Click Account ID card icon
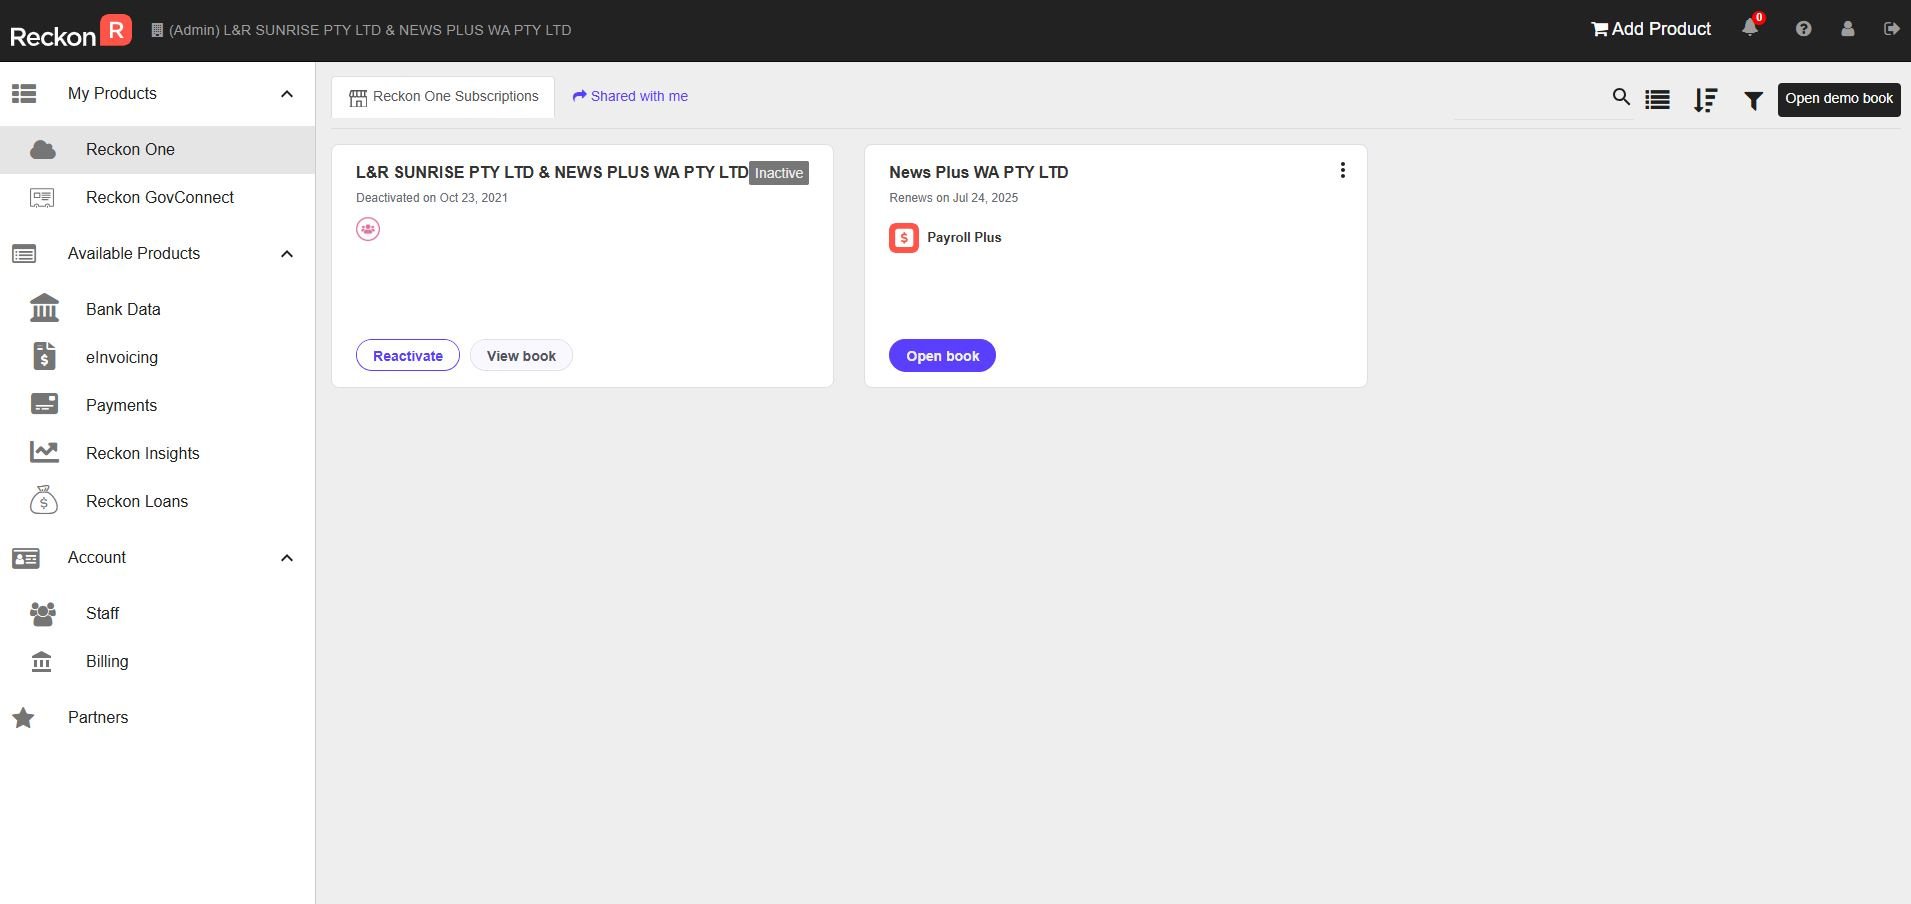 25,558
